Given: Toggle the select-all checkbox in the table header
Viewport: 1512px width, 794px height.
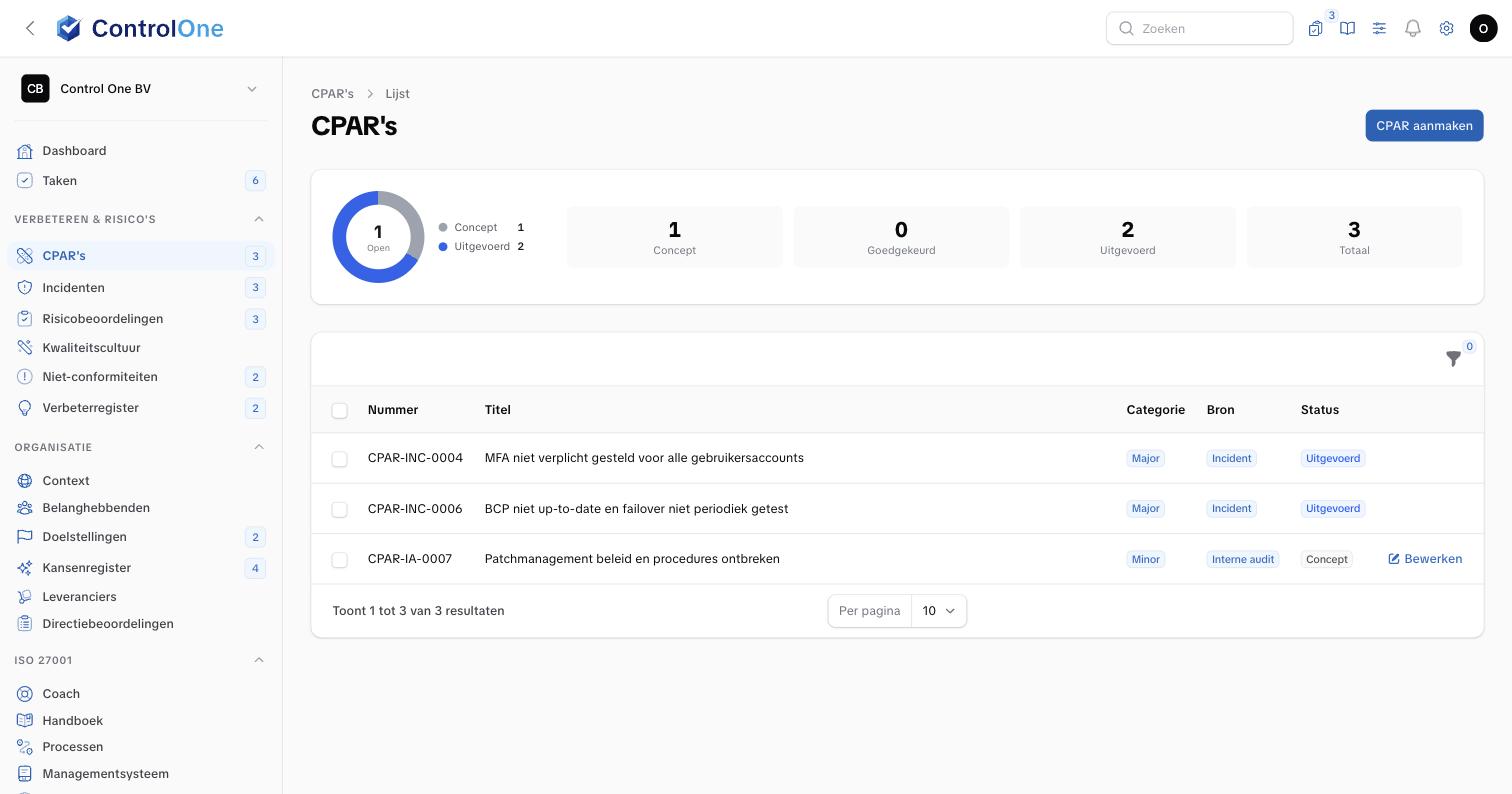Looking at the screenshot, I should click(x=340, y=410).
